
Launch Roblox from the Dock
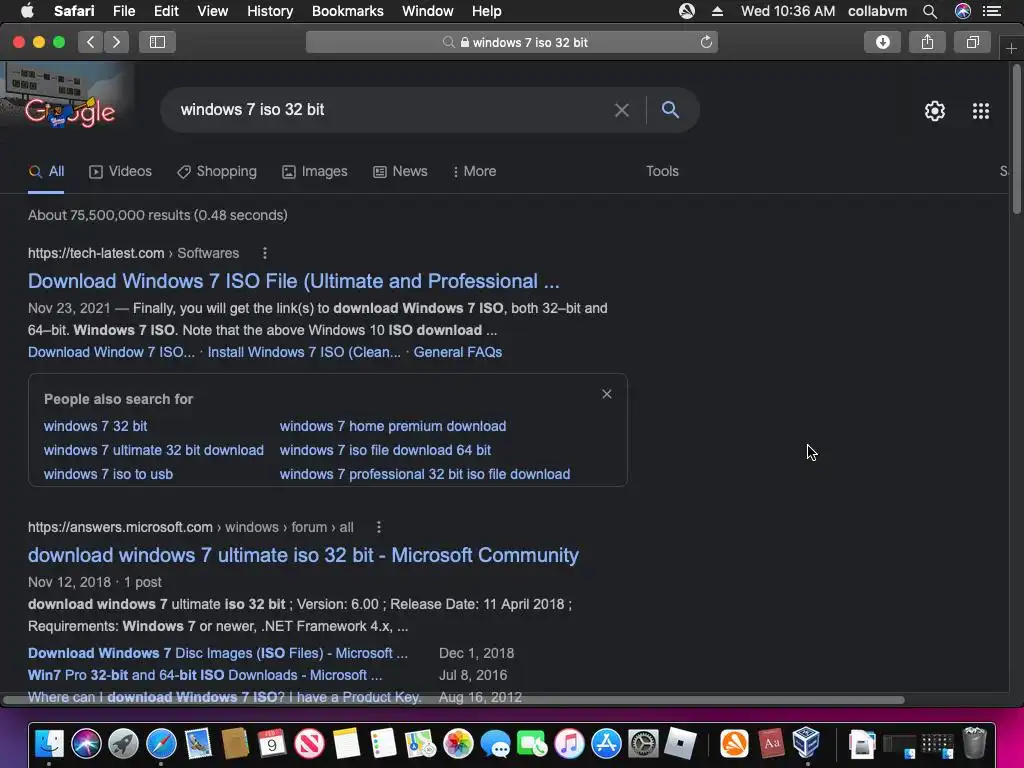click(x=680, y=743)
